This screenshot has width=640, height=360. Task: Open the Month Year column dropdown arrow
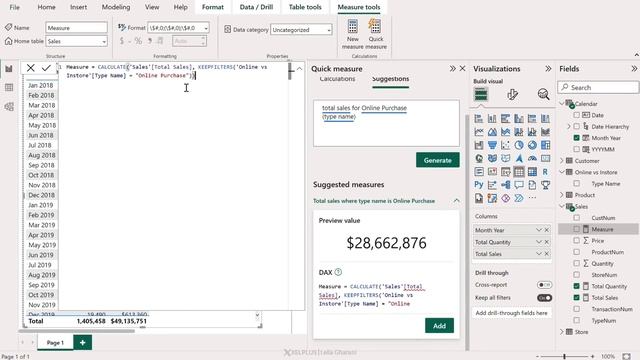tap(539, 230)
